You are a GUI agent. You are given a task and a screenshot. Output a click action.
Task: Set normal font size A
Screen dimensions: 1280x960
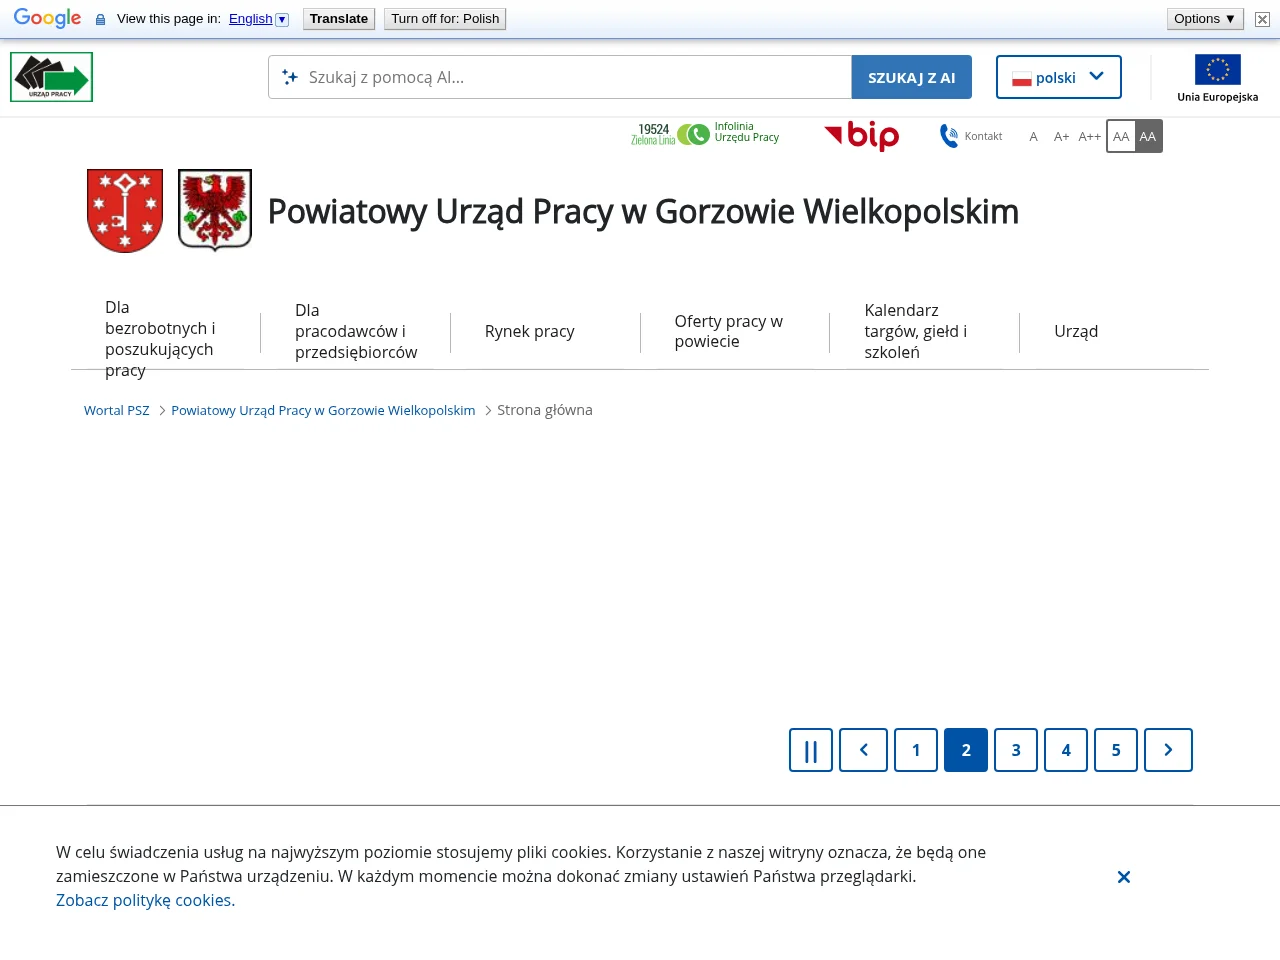(1034, 137)
